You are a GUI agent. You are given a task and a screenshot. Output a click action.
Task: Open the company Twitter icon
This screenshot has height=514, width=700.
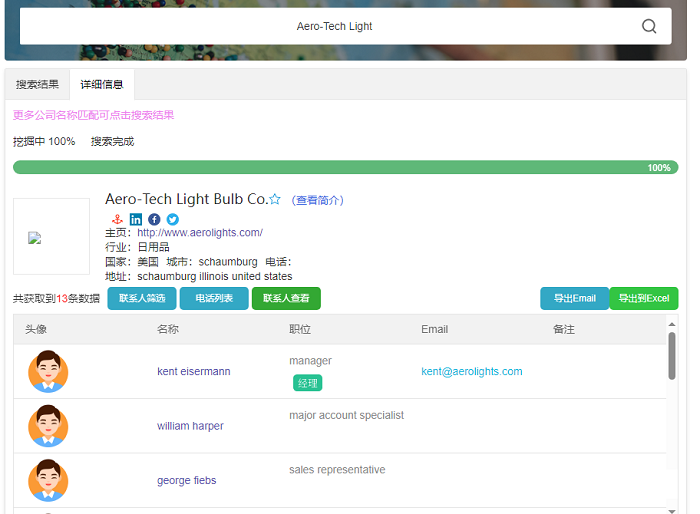click(x=173, y=219)
